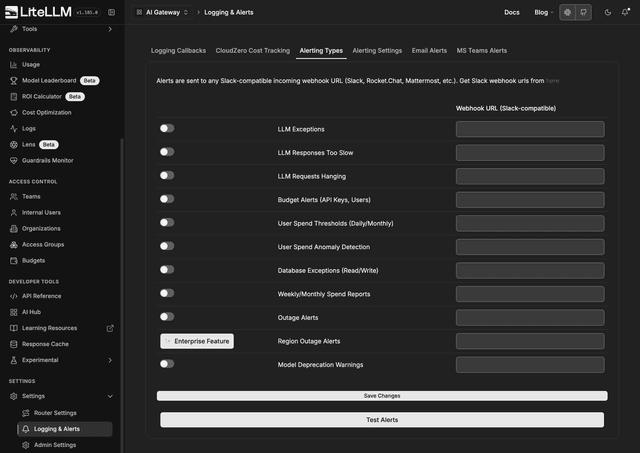Open the AI Gateway switcher dropdown
This screenshot has height=453, width=640.
click(x=162, y=12)
